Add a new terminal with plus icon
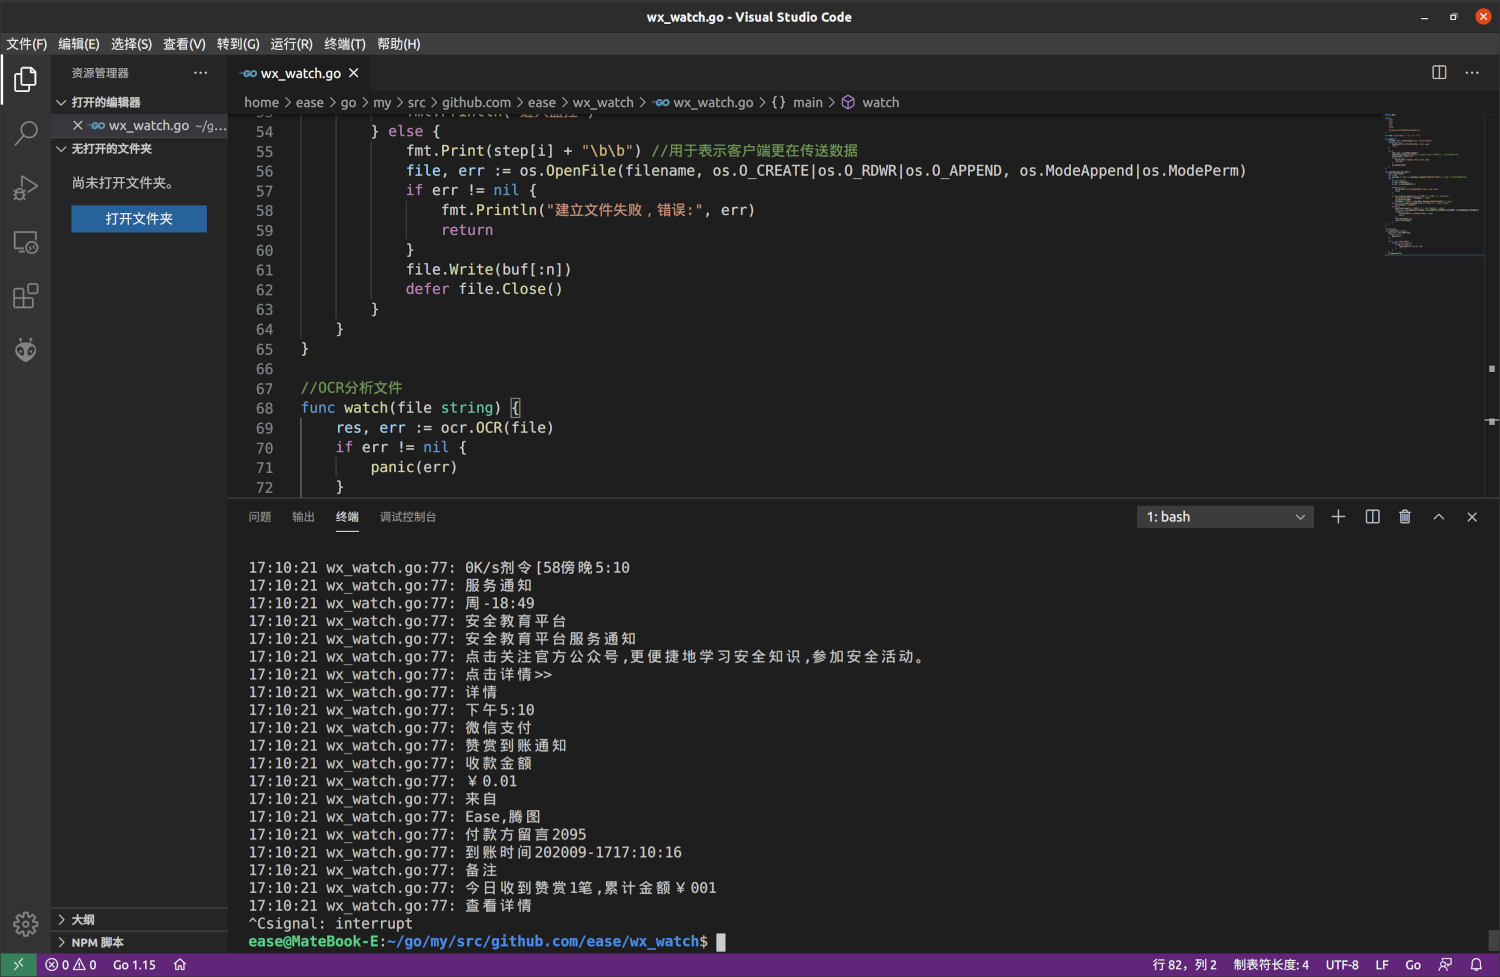 pyautogui.click(x=1338, y=517)
